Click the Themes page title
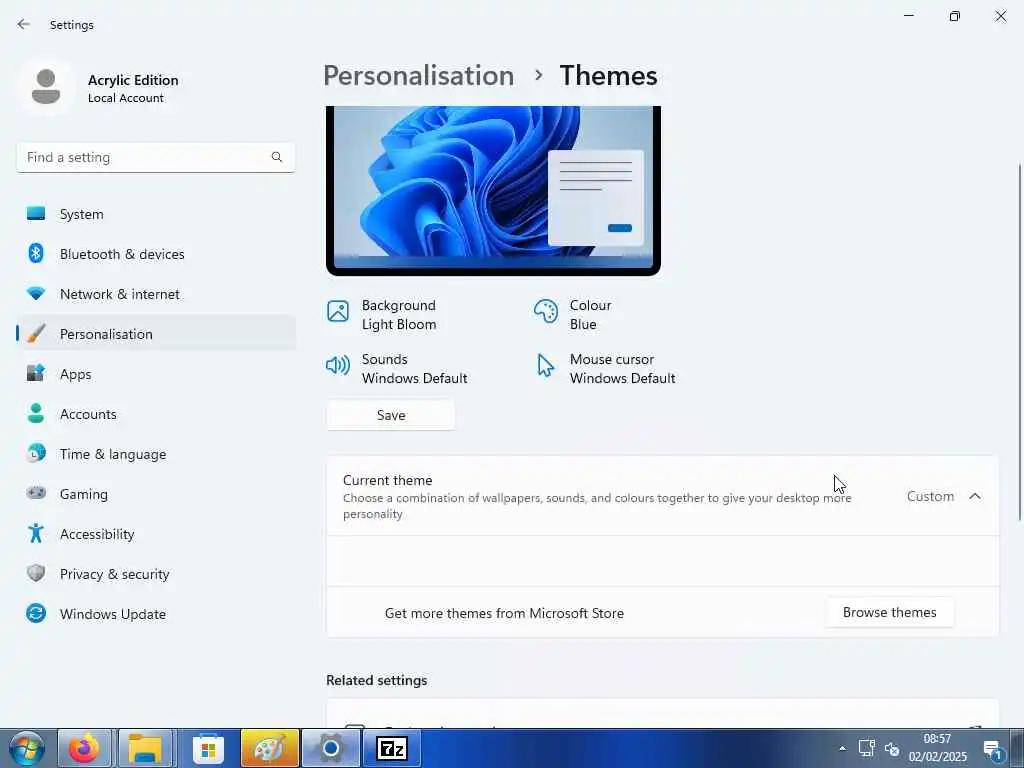The image size is (1024, 768). [608, 76]
